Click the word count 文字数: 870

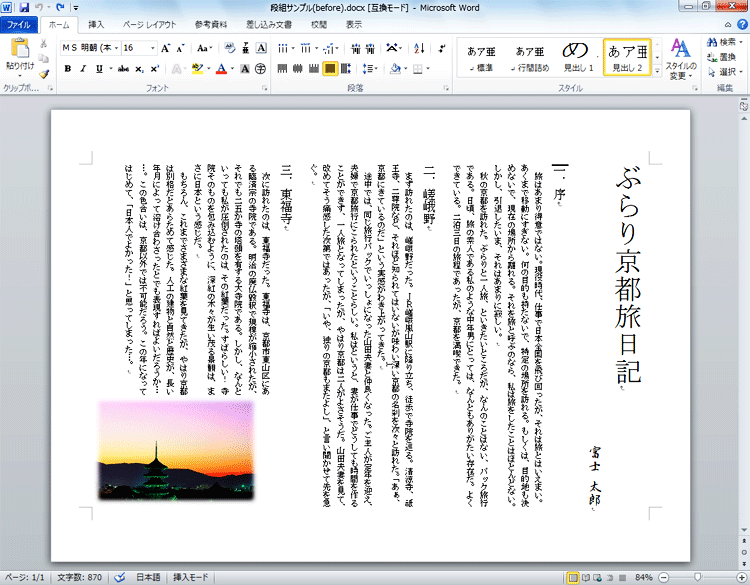(x=79, y=577)
